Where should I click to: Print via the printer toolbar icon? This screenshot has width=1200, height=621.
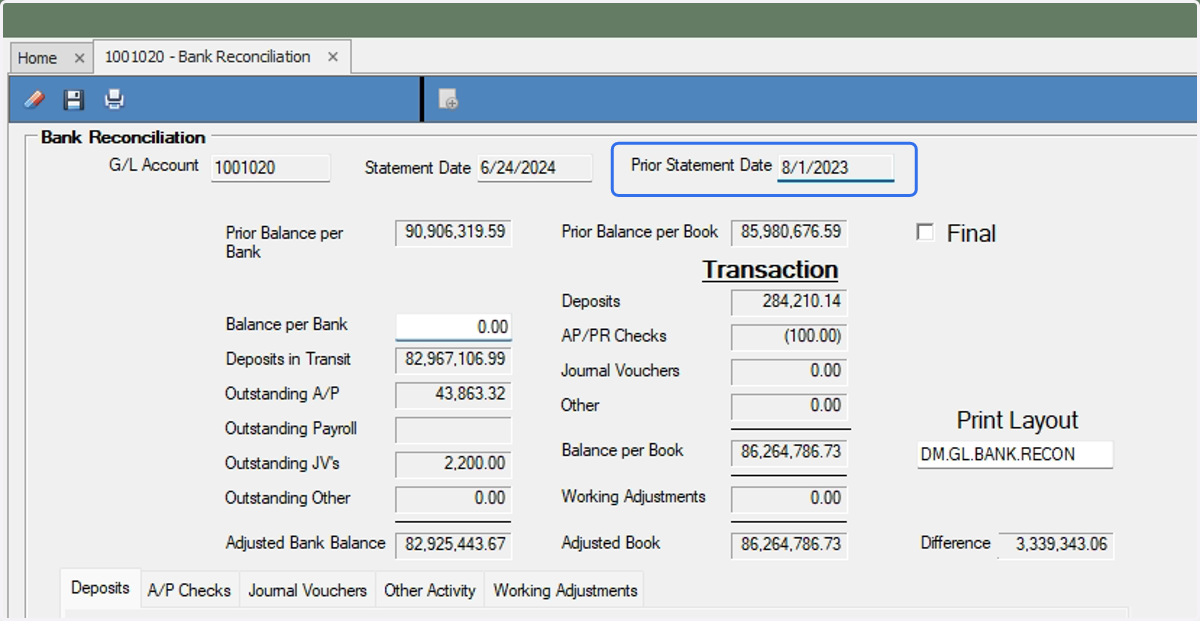pyautogui.click(x=114, y=99)
